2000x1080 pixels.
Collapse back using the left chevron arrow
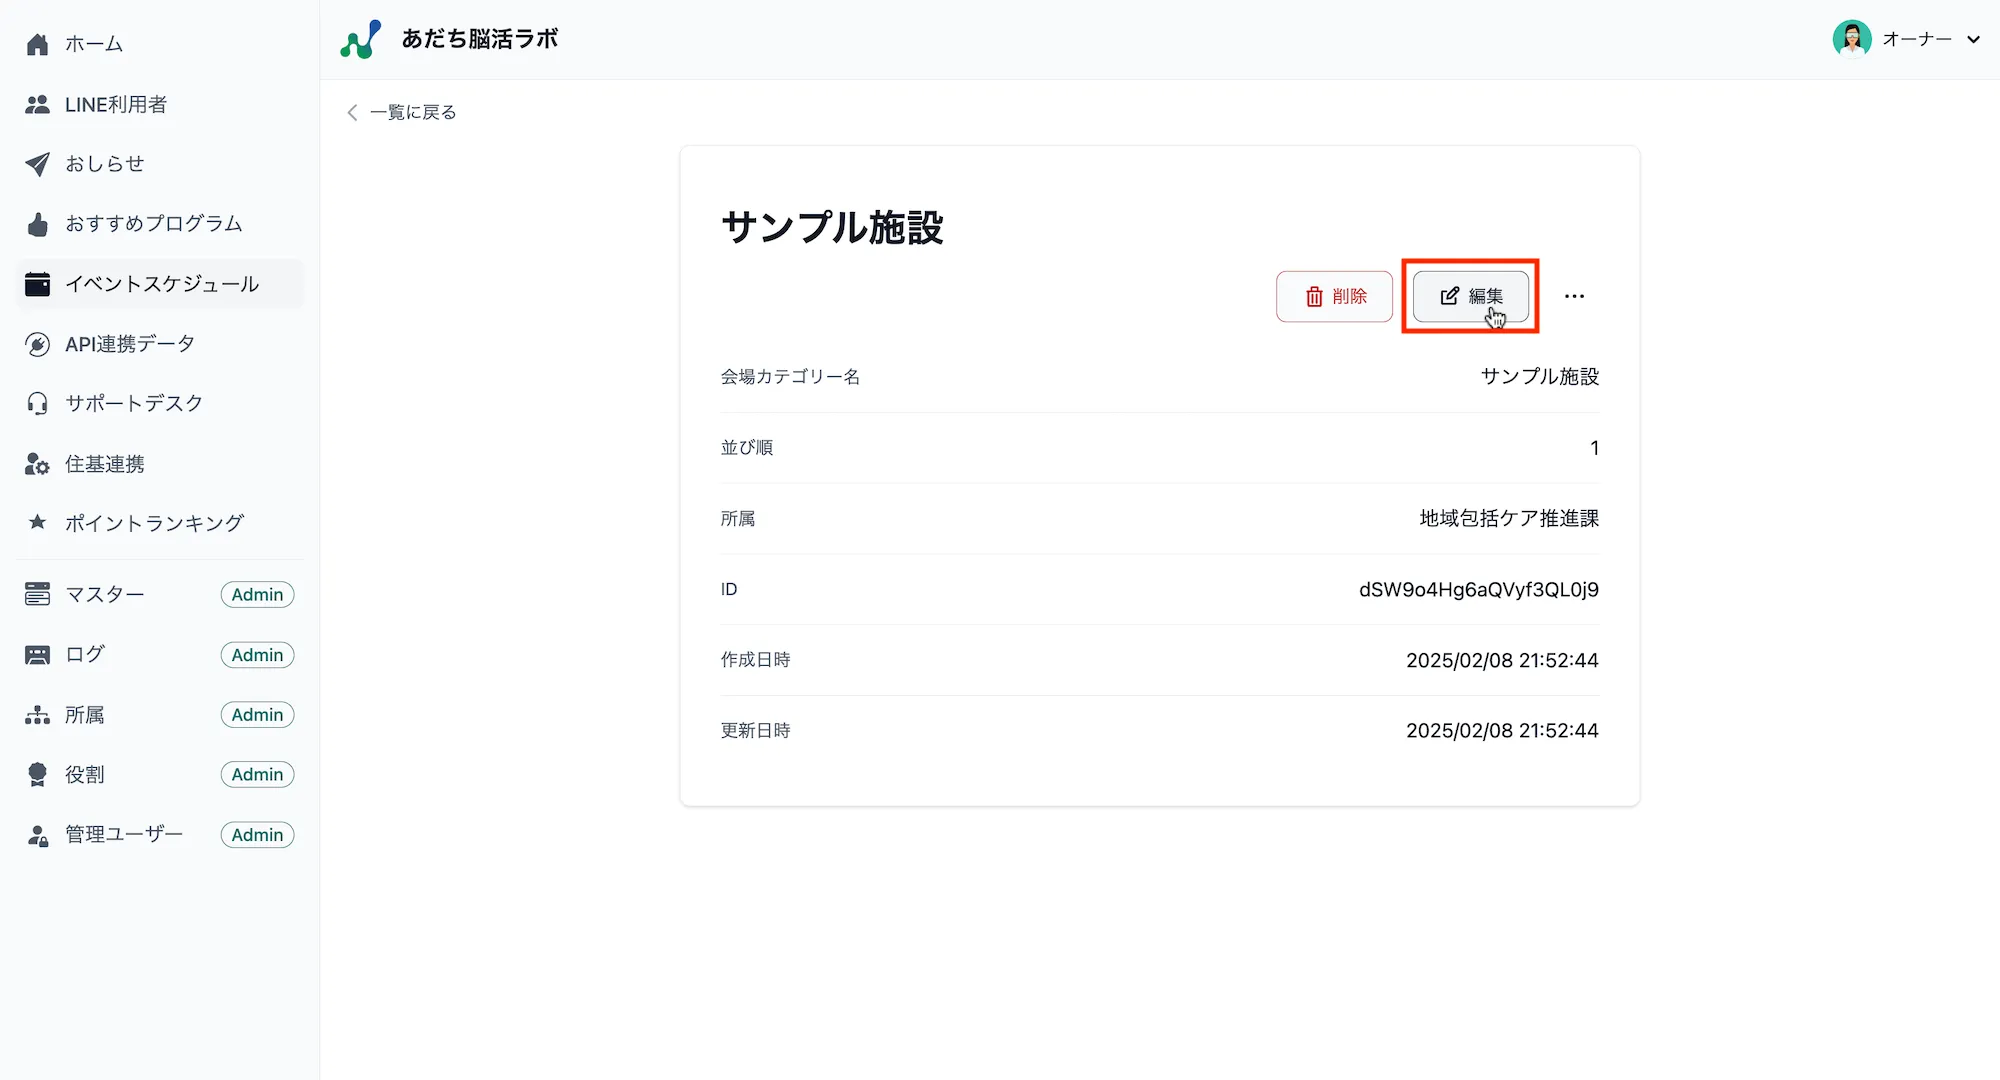351,112
